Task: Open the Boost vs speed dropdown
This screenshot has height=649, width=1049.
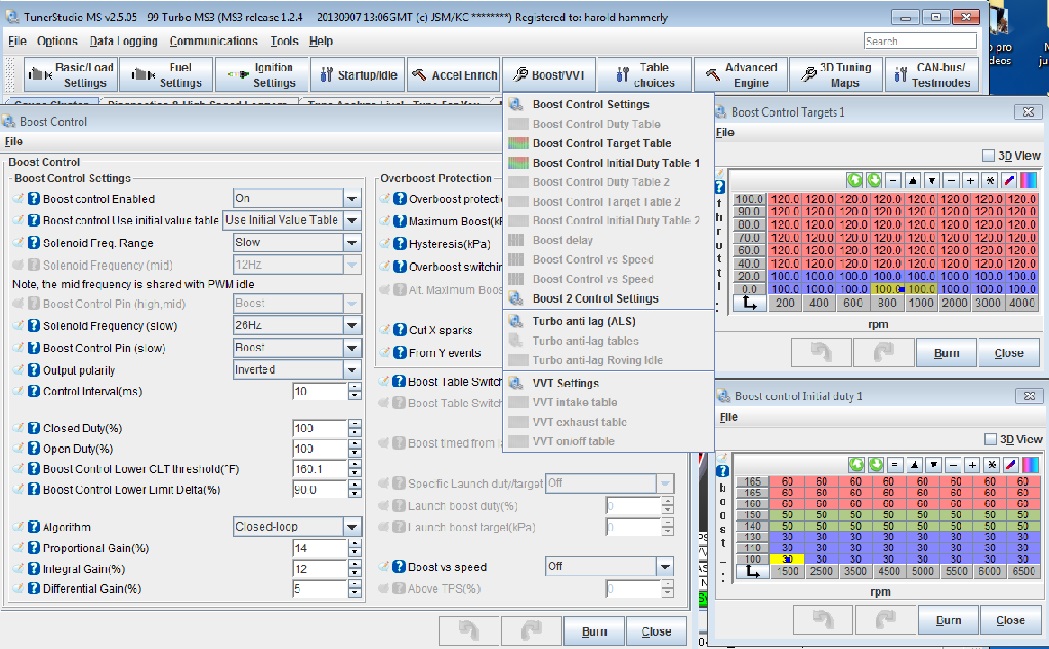Action: (663, 567)
